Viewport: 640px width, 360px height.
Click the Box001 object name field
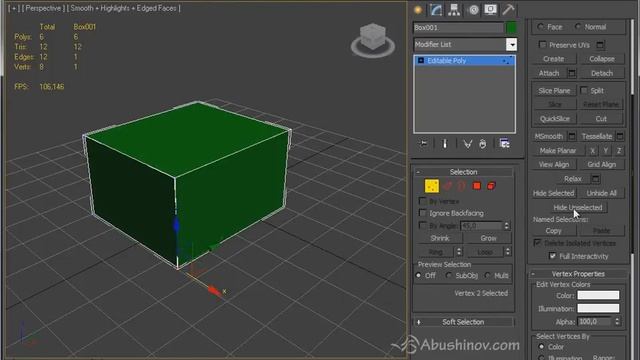coord(458,27)
